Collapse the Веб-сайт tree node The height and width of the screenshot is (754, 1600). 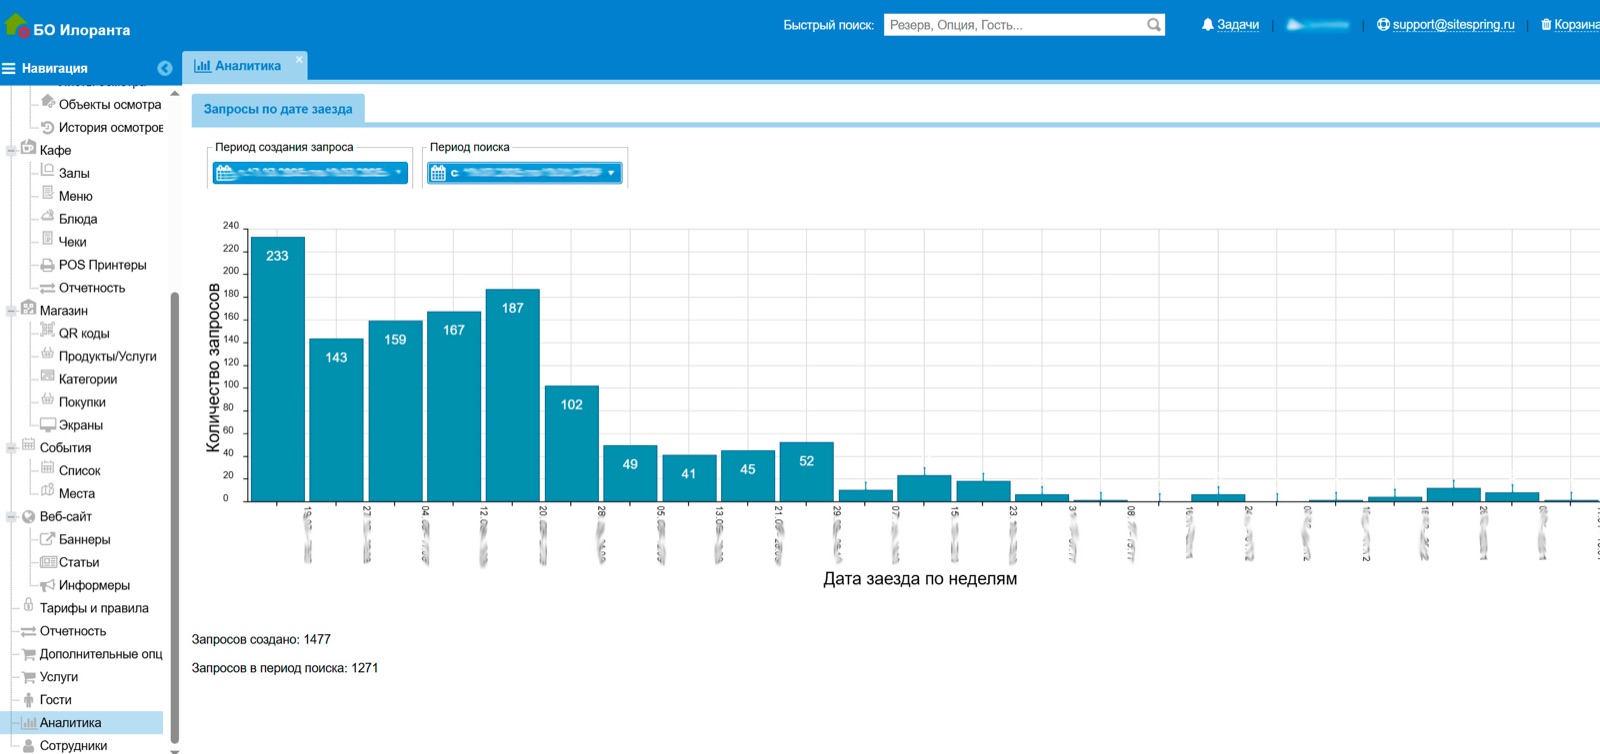(x=11, y=517)
